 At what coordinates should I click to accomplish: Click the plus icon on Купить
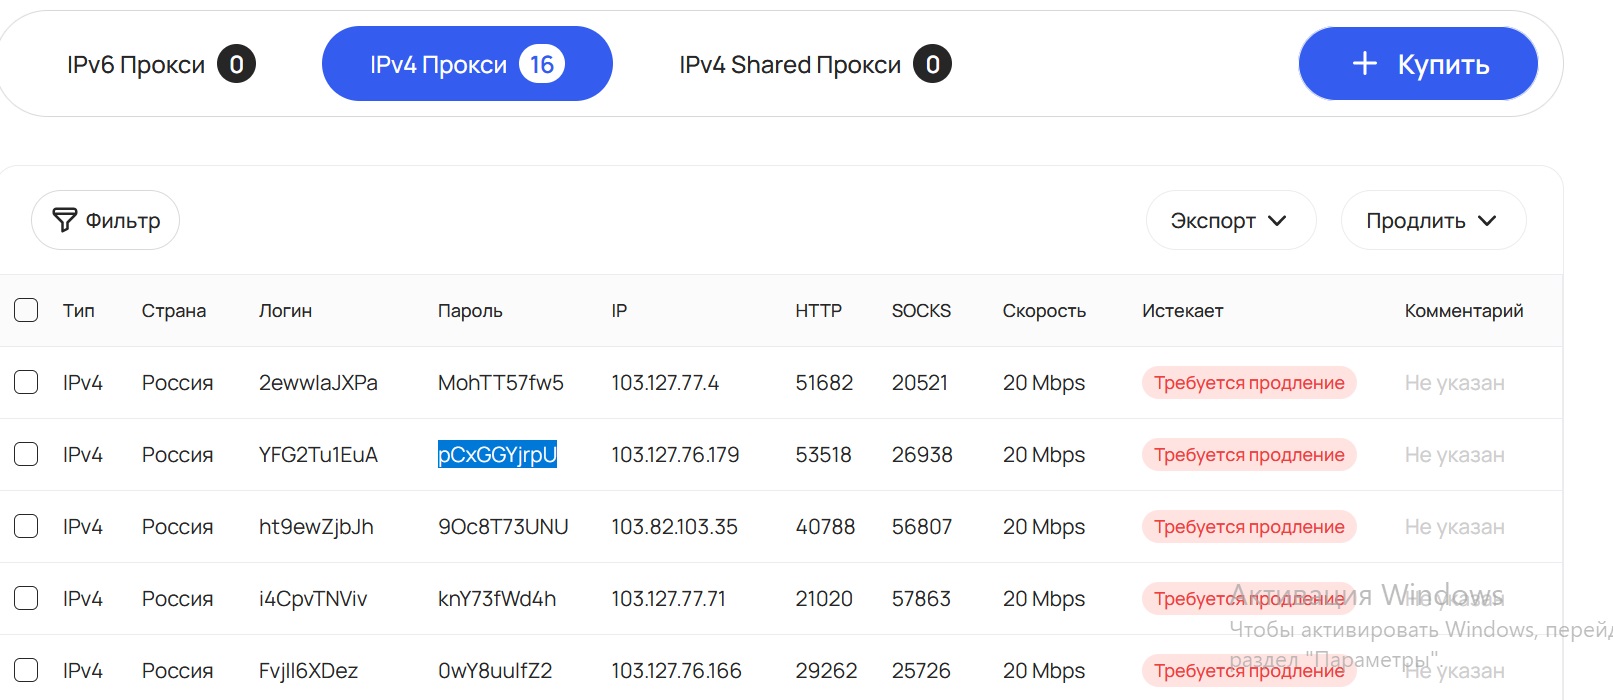pyautogui.click(x=1364, y=64)
